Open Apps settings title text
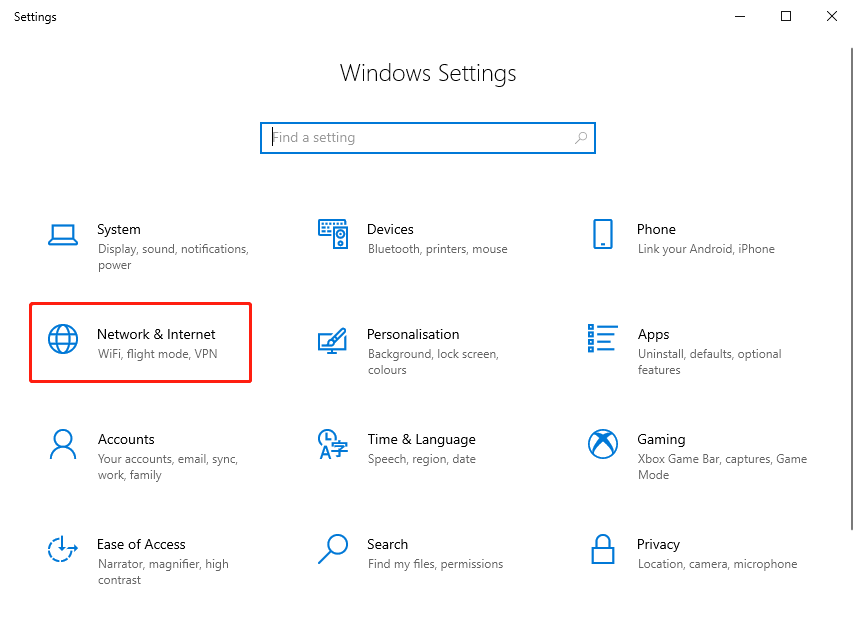The image size is (855, 628). click(x=653, y=334)
